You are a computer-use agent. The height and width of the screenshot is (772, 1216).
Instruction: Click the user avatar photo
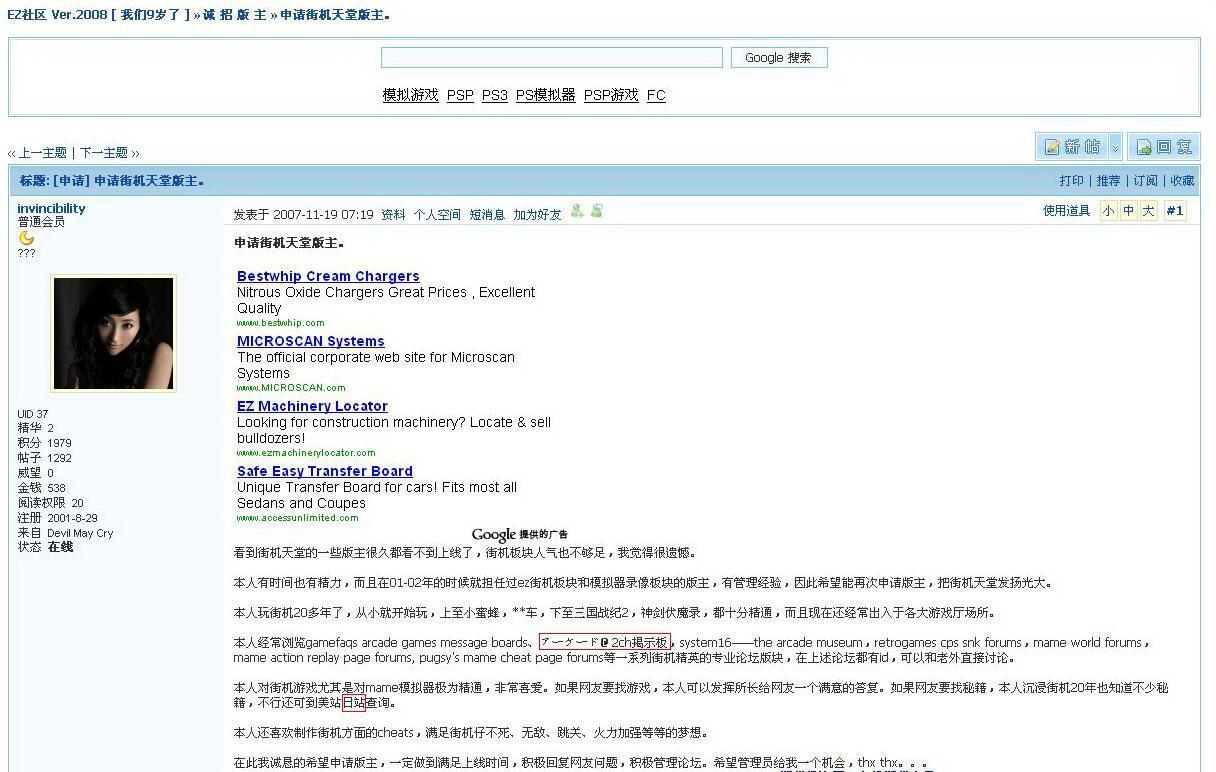113,333
